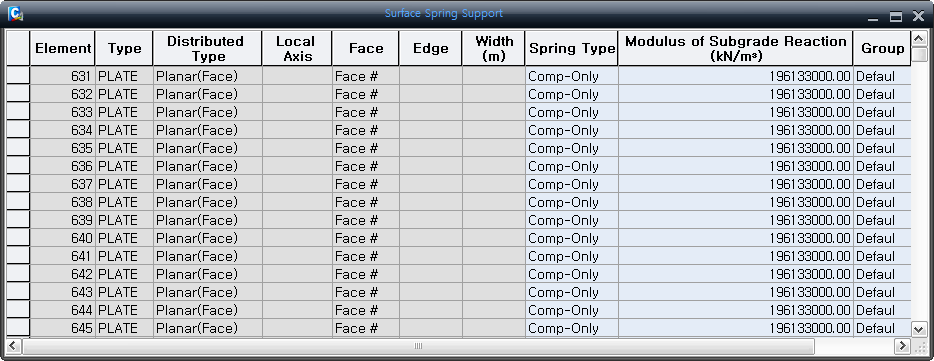
Task: Open Spring Type cell for element 640
Action: point(572,238)
